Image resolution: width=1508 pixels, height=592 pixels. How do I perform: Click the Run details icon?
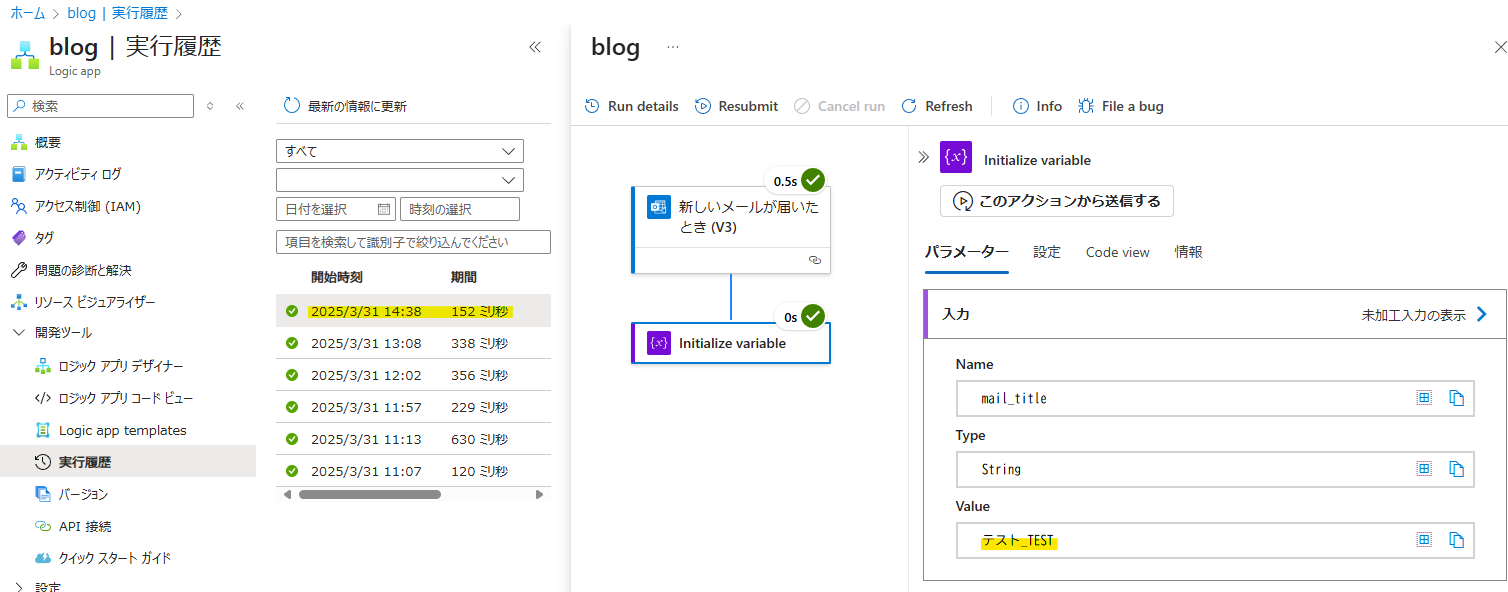click(x=592, y=106)
